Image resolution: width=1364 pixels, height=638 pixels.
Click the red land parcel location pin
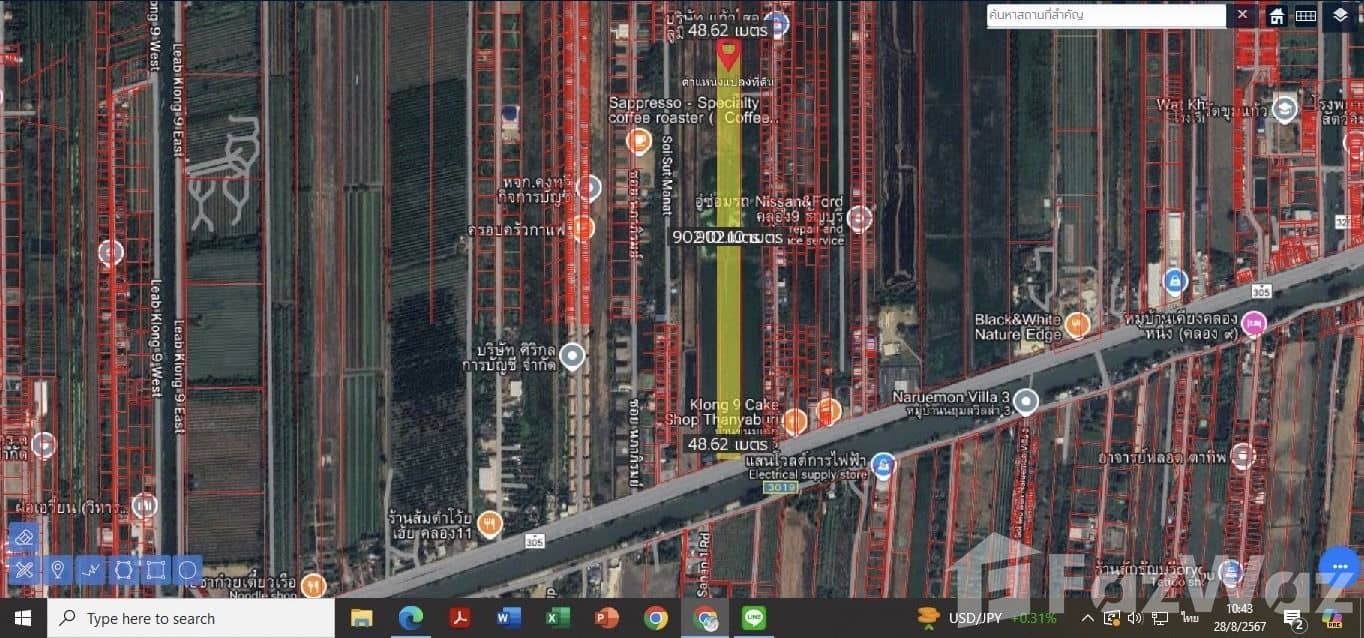(728, 53)
